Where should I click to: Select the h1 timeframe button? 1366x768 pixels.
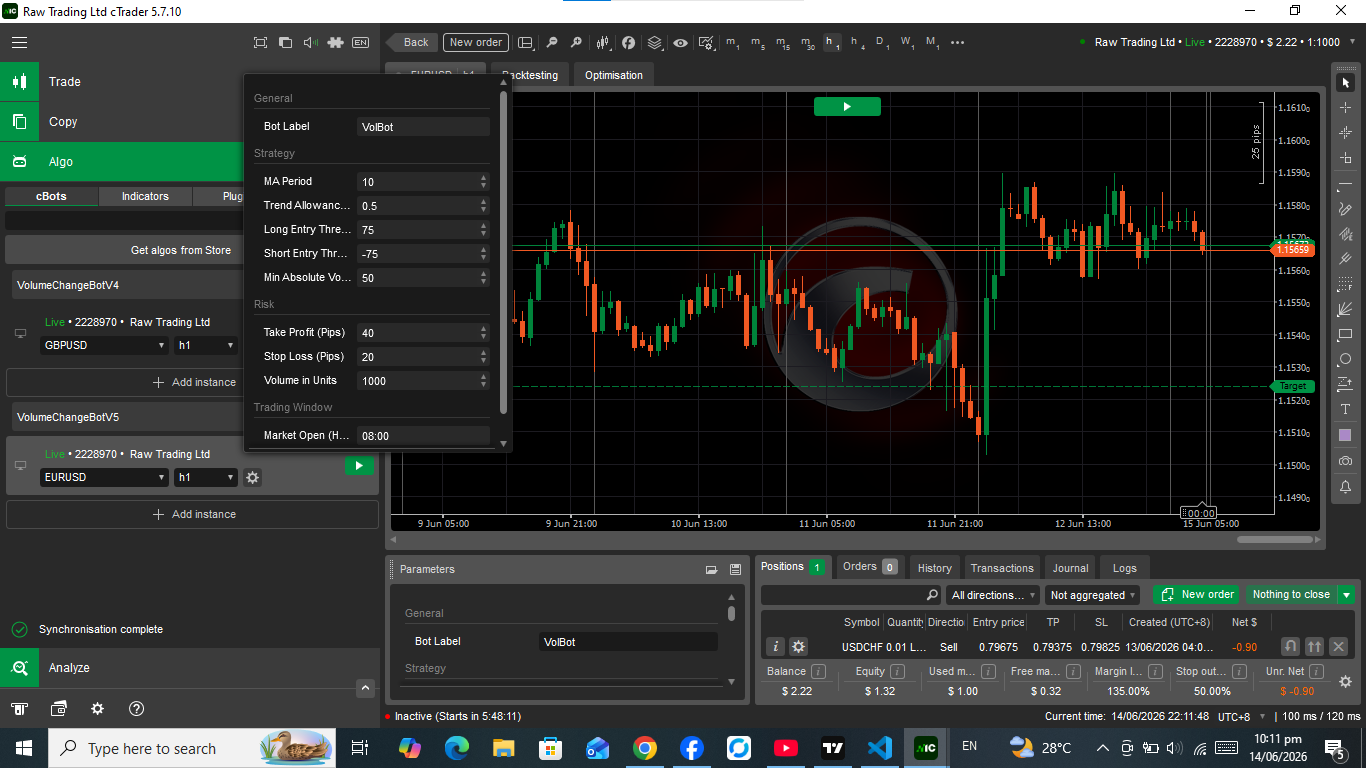click(832, 42)
